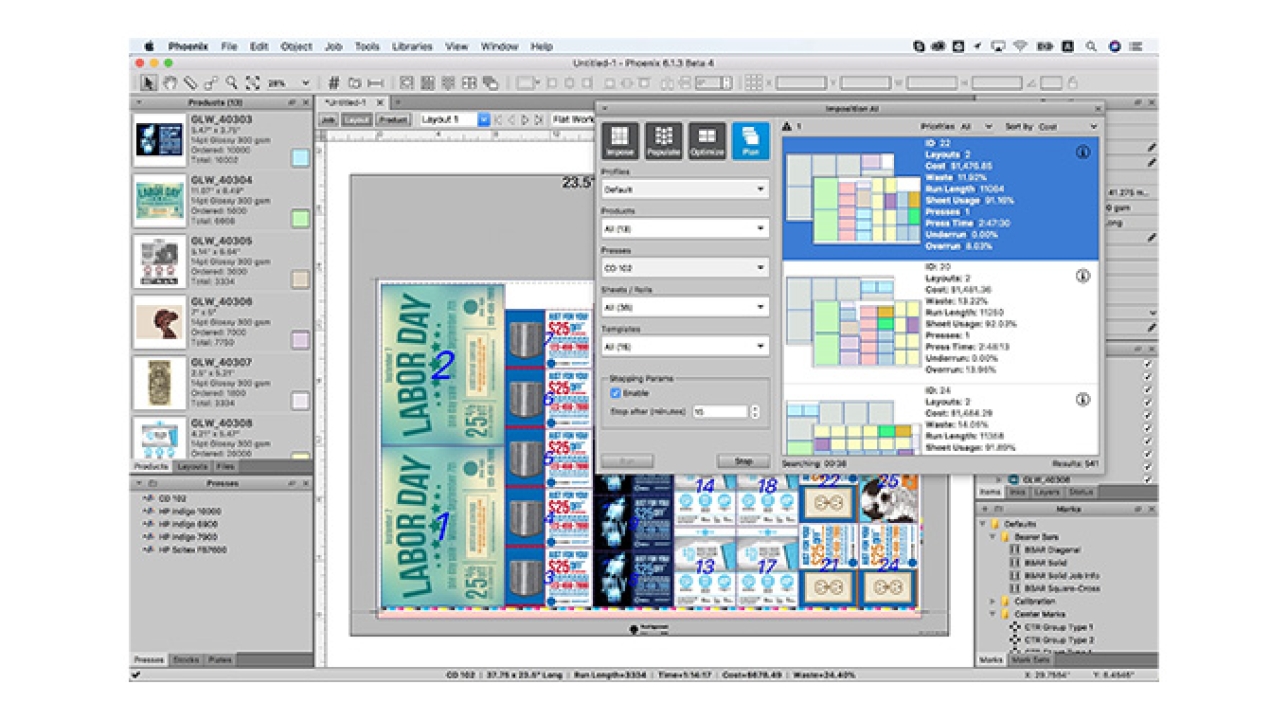Click the CTR Group Type 1 mark icon
1280x720 pixels.
pos(1015,627)
